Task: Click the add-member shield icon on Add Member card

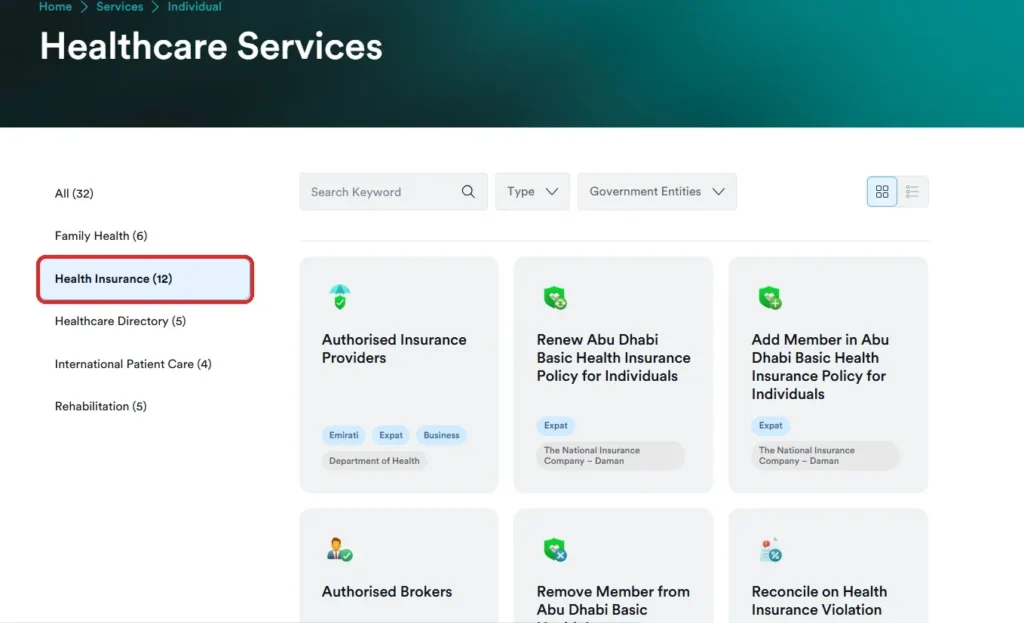Action: [770, 298]
